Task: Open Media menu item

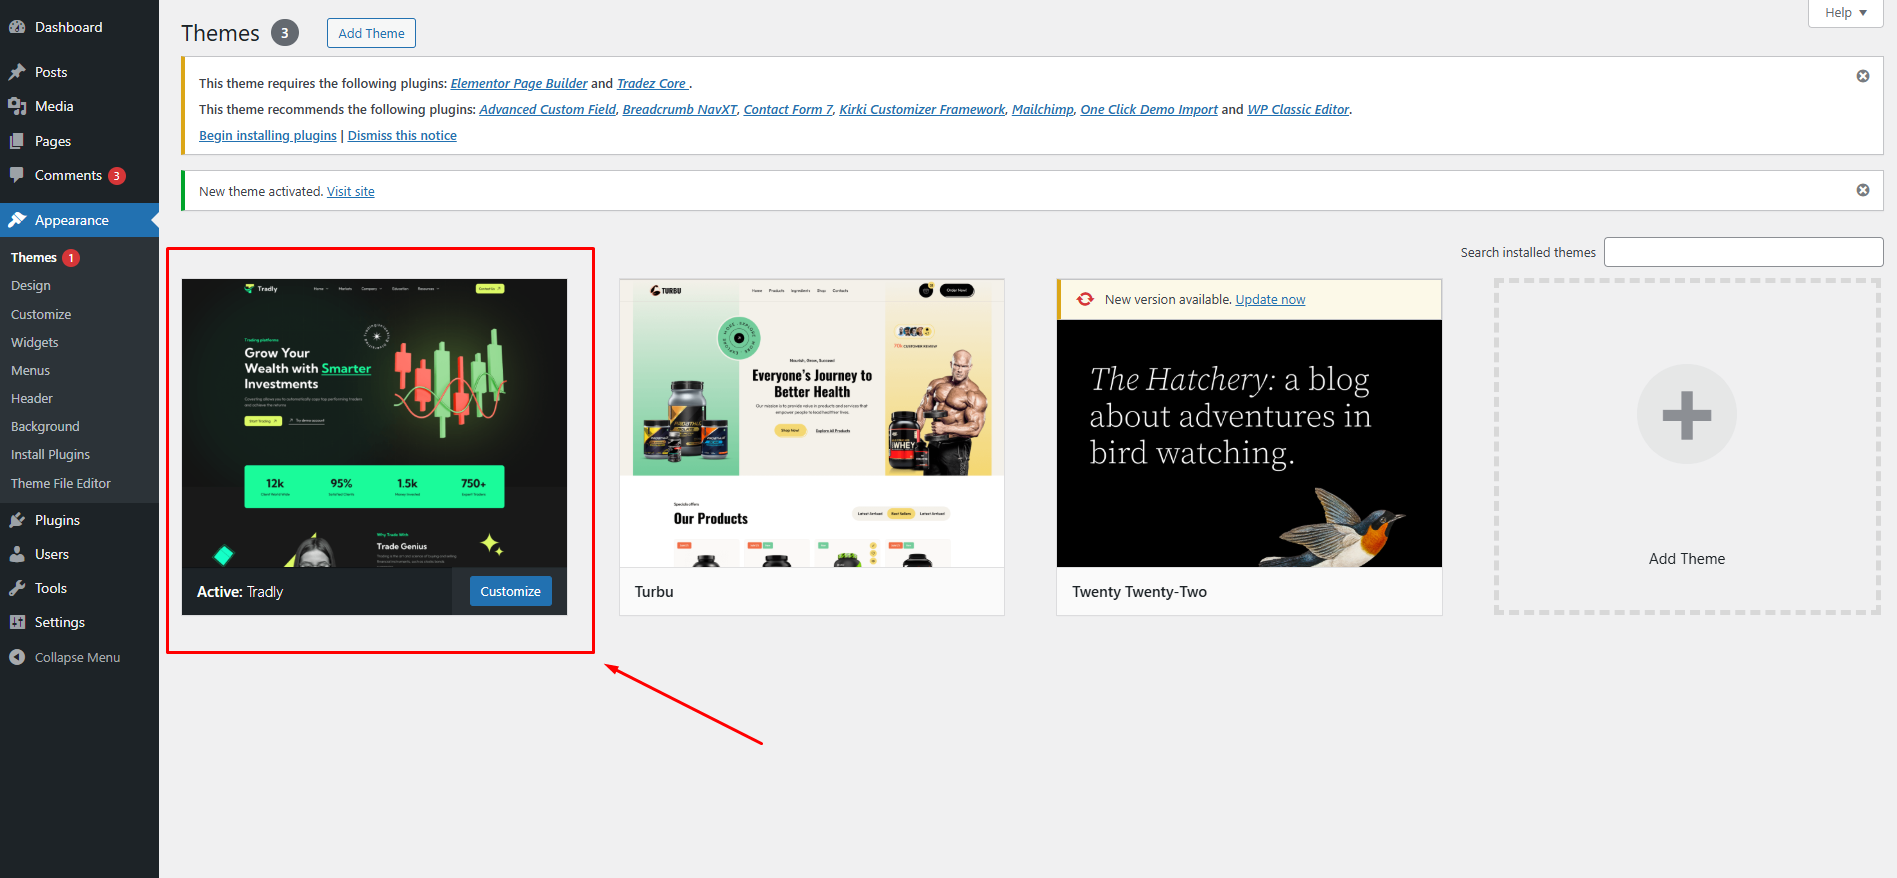Action: point(79,106)
